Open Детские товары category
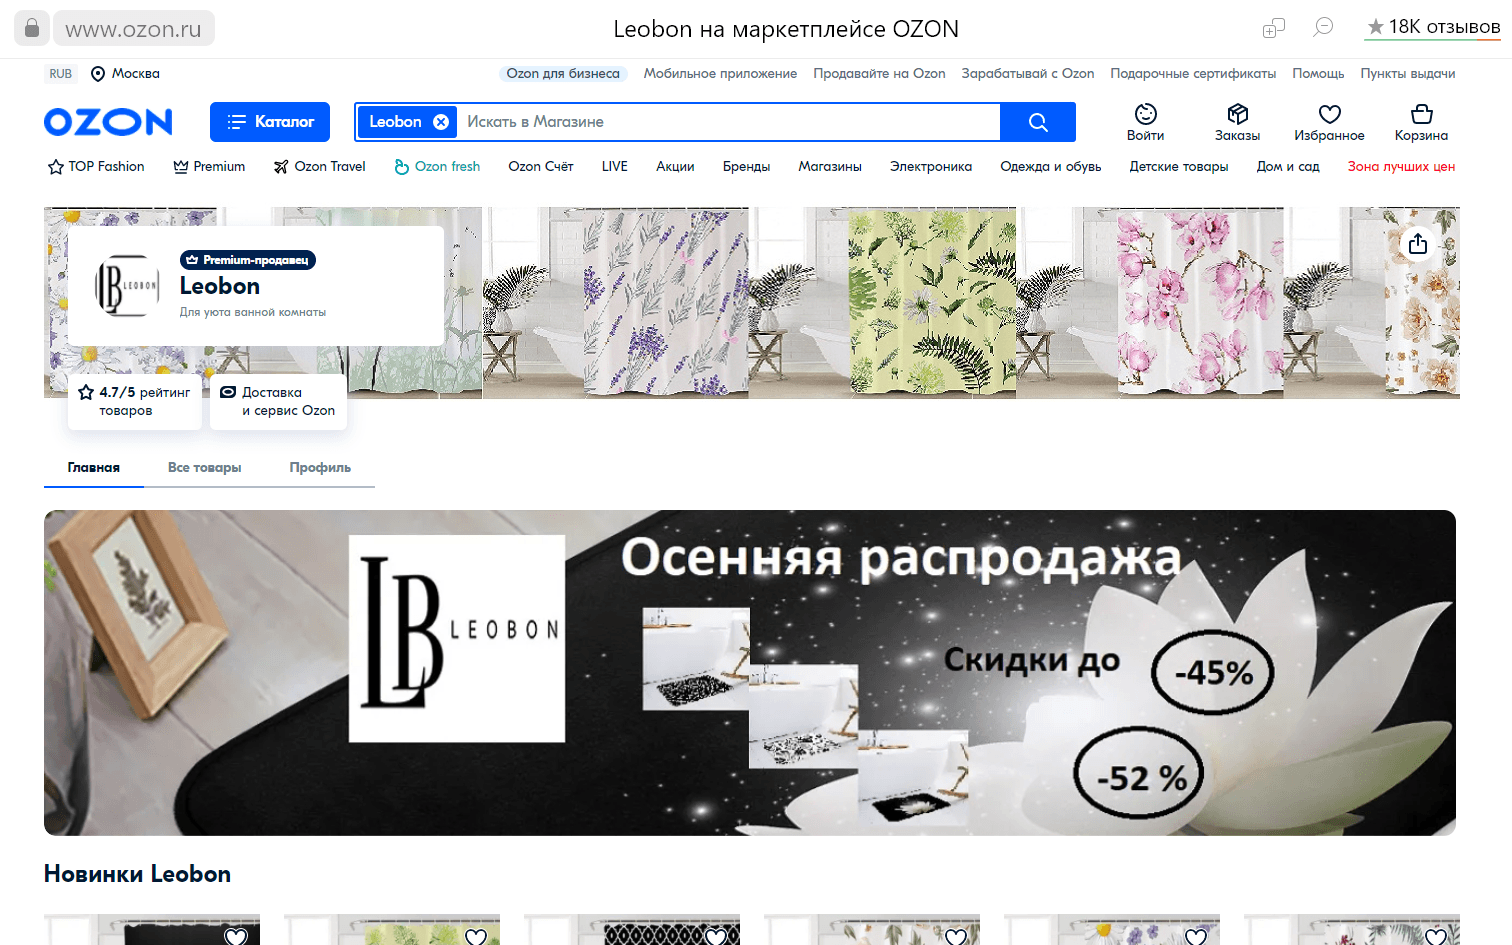 pos(1179,167)
